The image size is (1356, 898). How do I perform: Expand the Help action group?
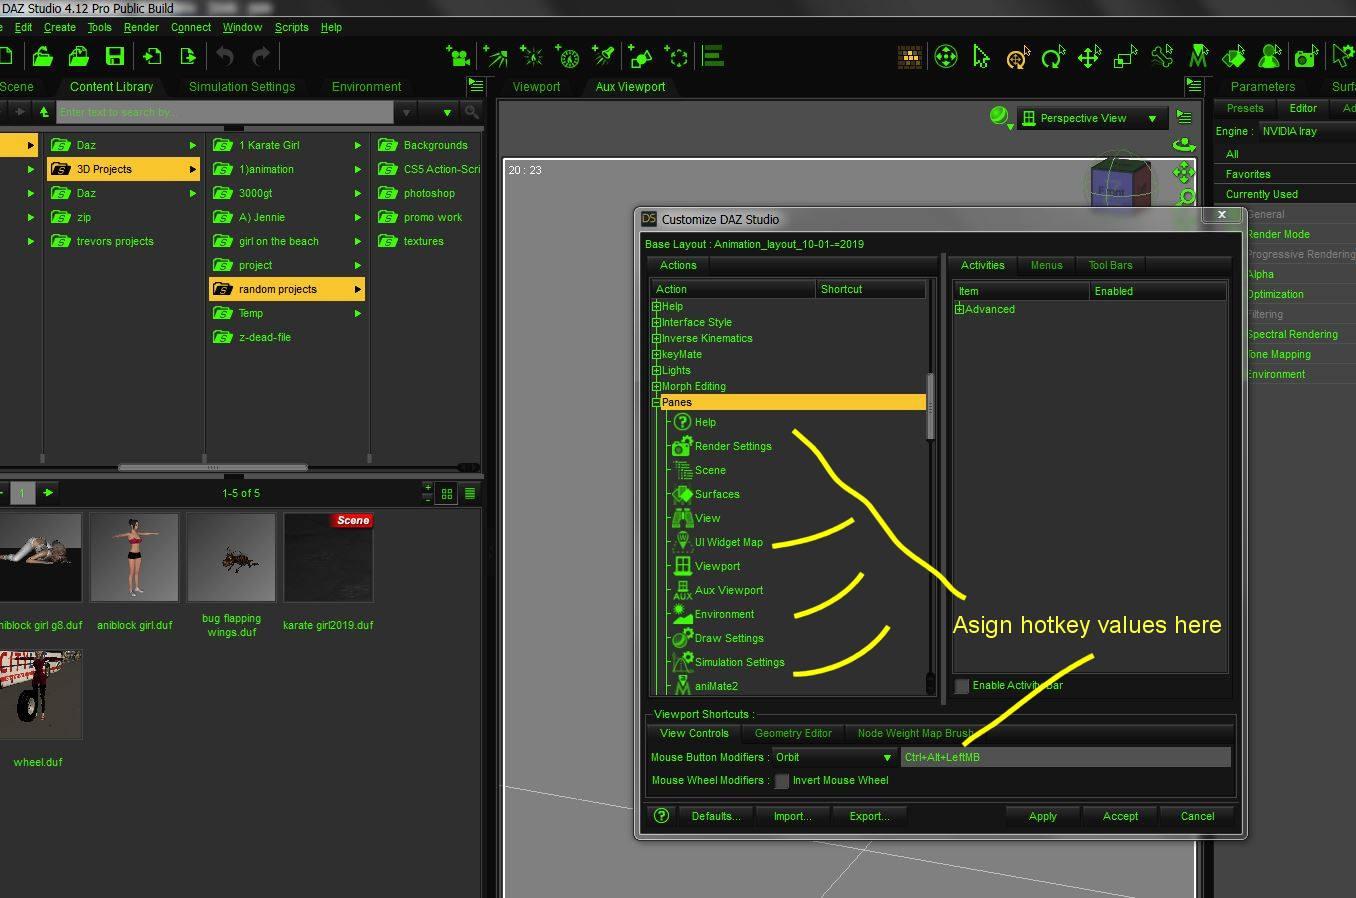pos(656,306)
